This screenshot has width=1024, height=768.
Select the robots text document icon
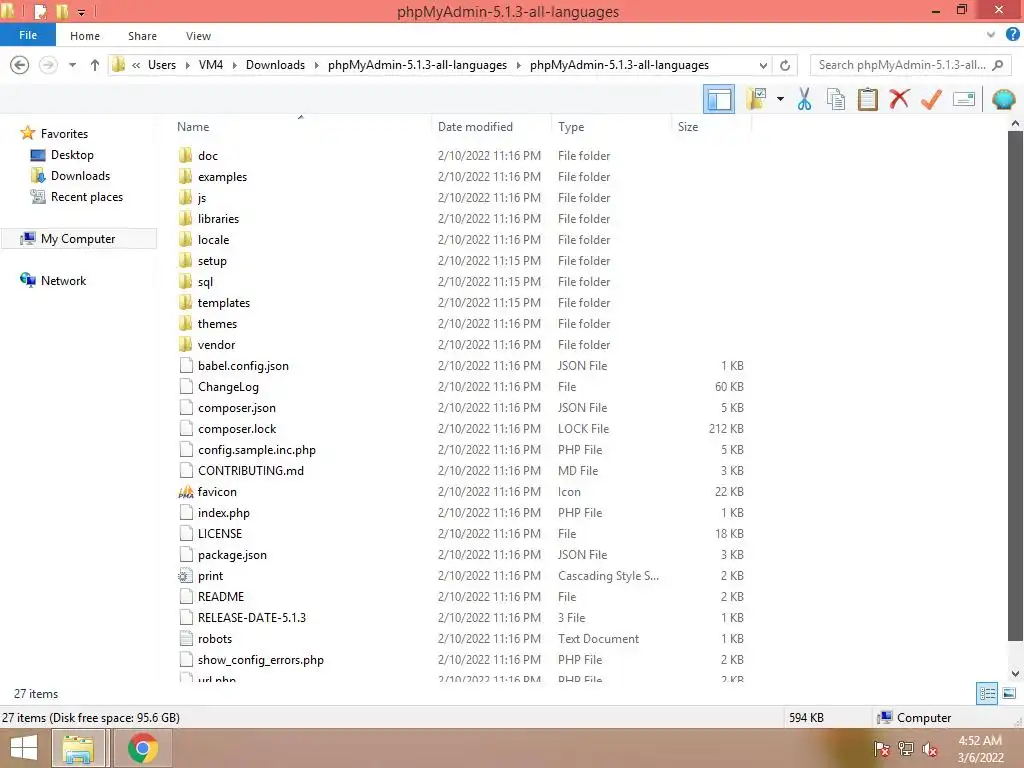tap(186, 638)
